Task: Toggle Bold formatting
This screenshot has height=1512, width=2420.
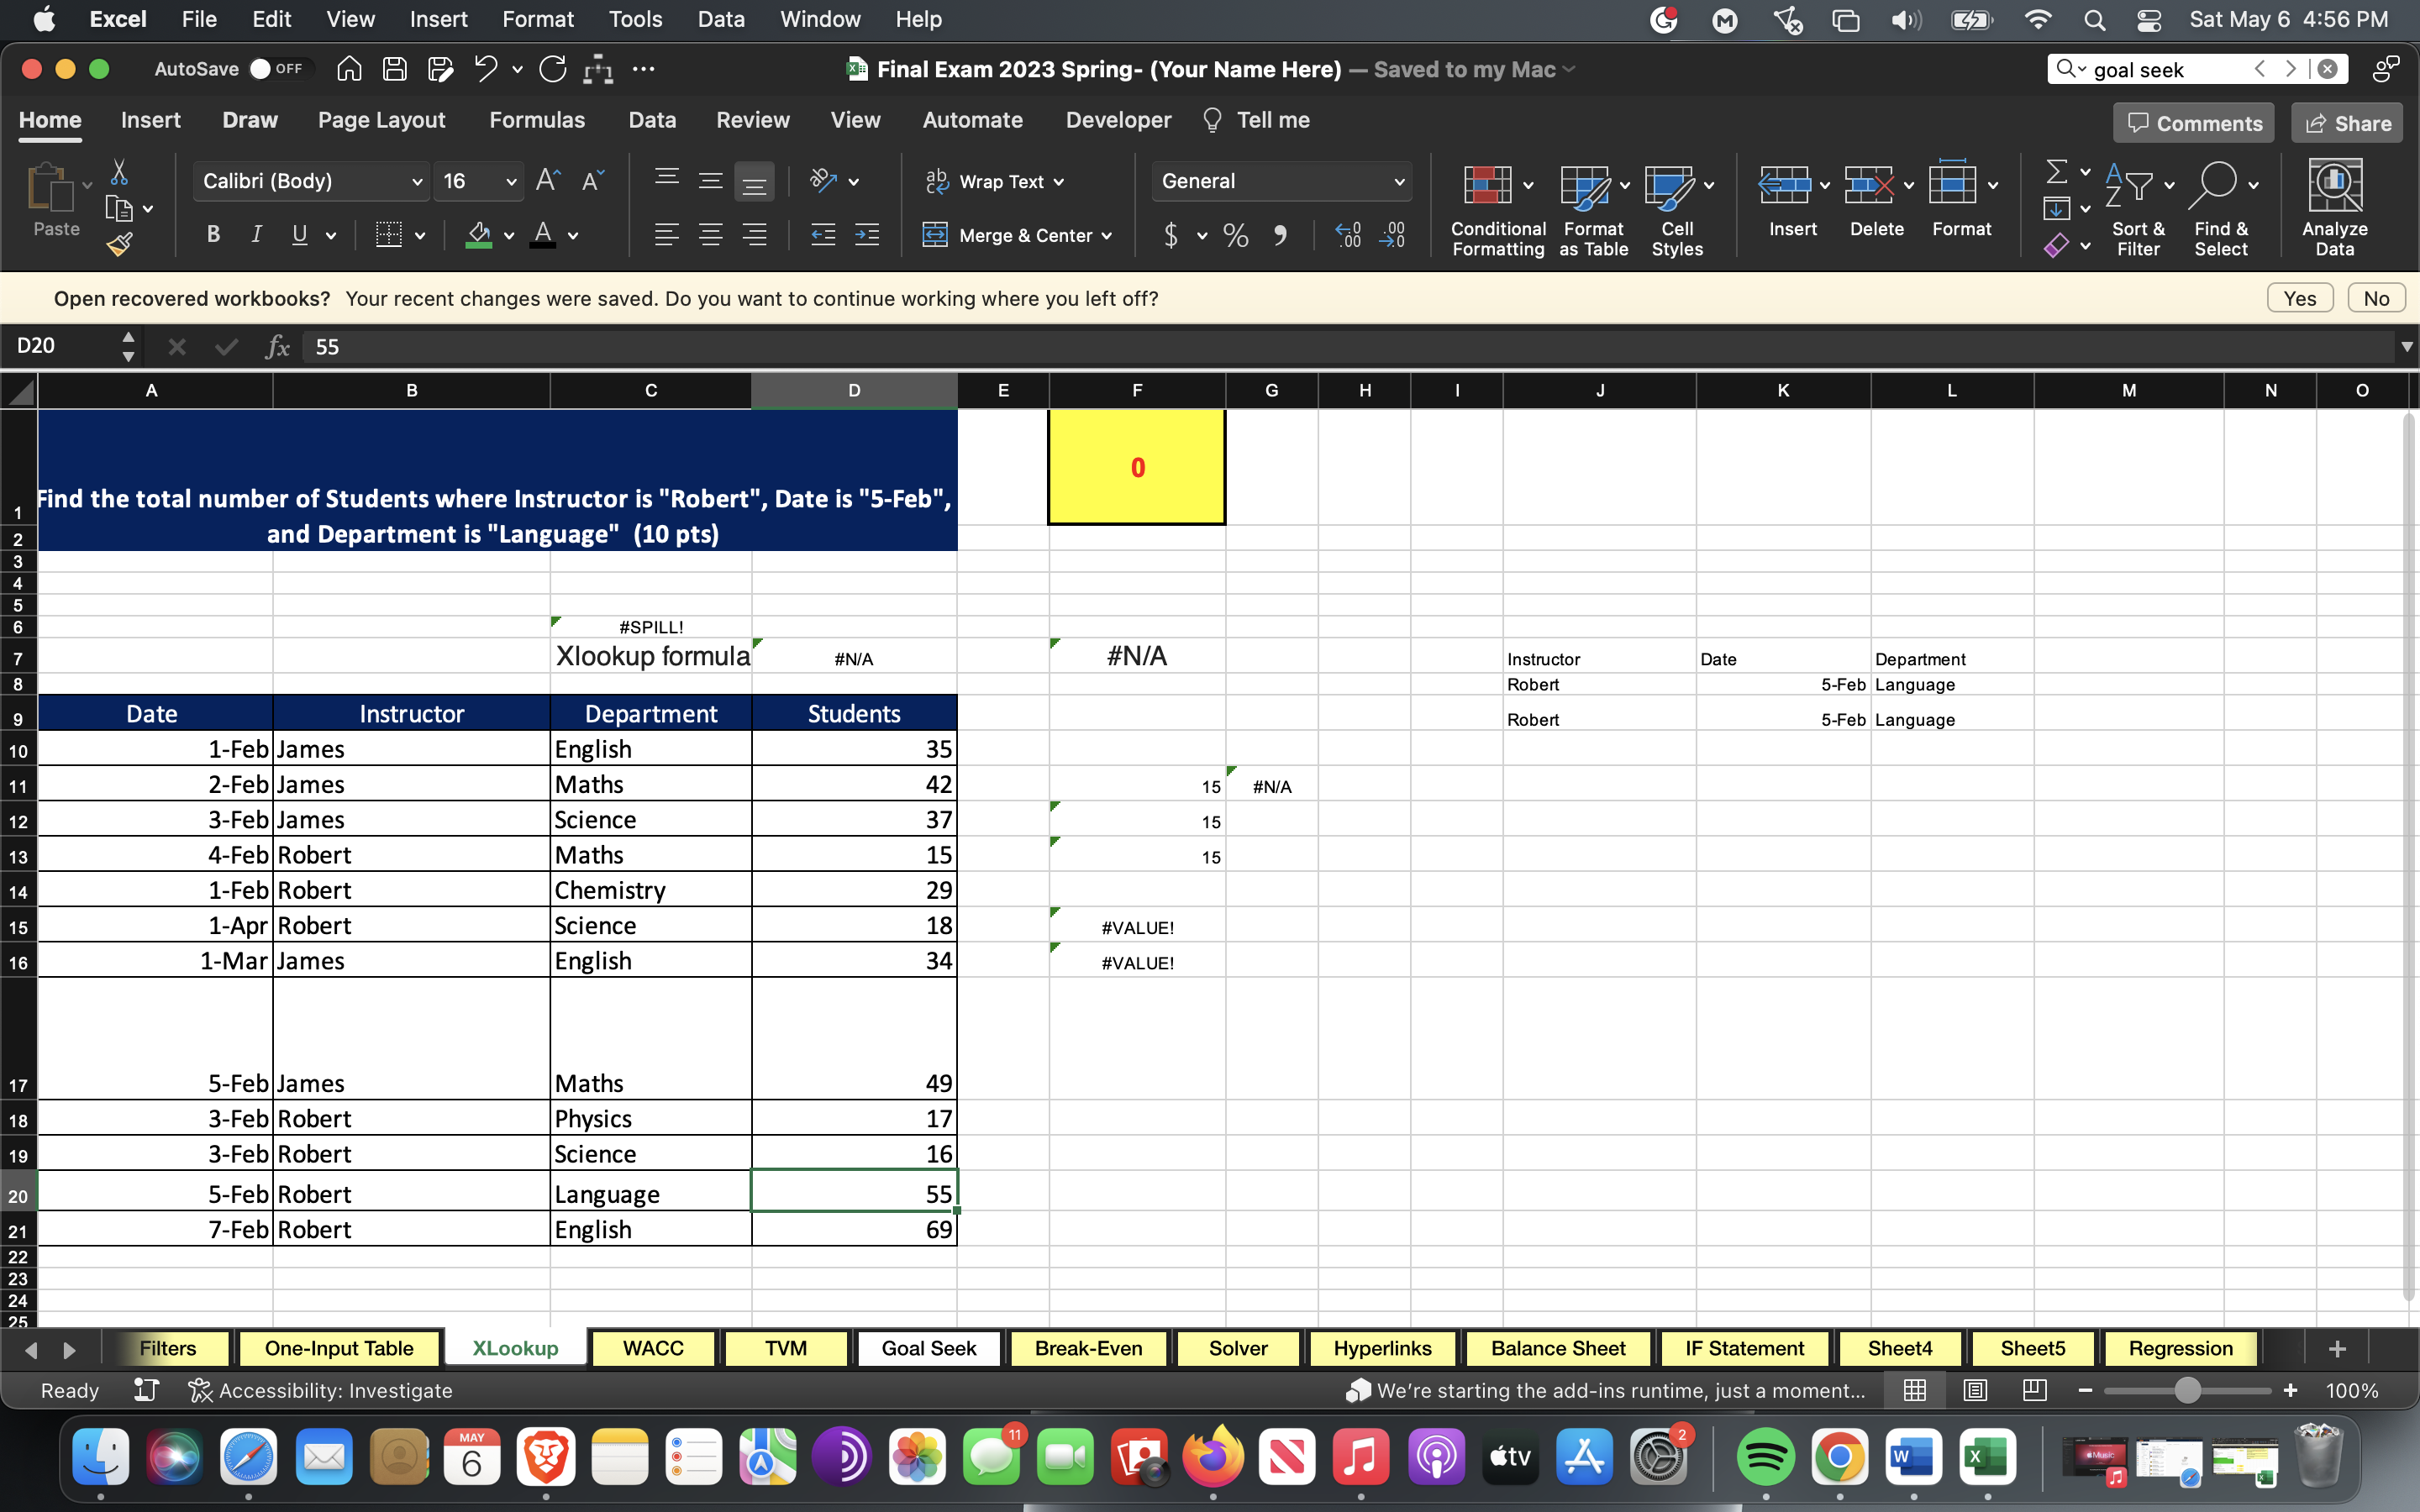Action: [213, 235]
